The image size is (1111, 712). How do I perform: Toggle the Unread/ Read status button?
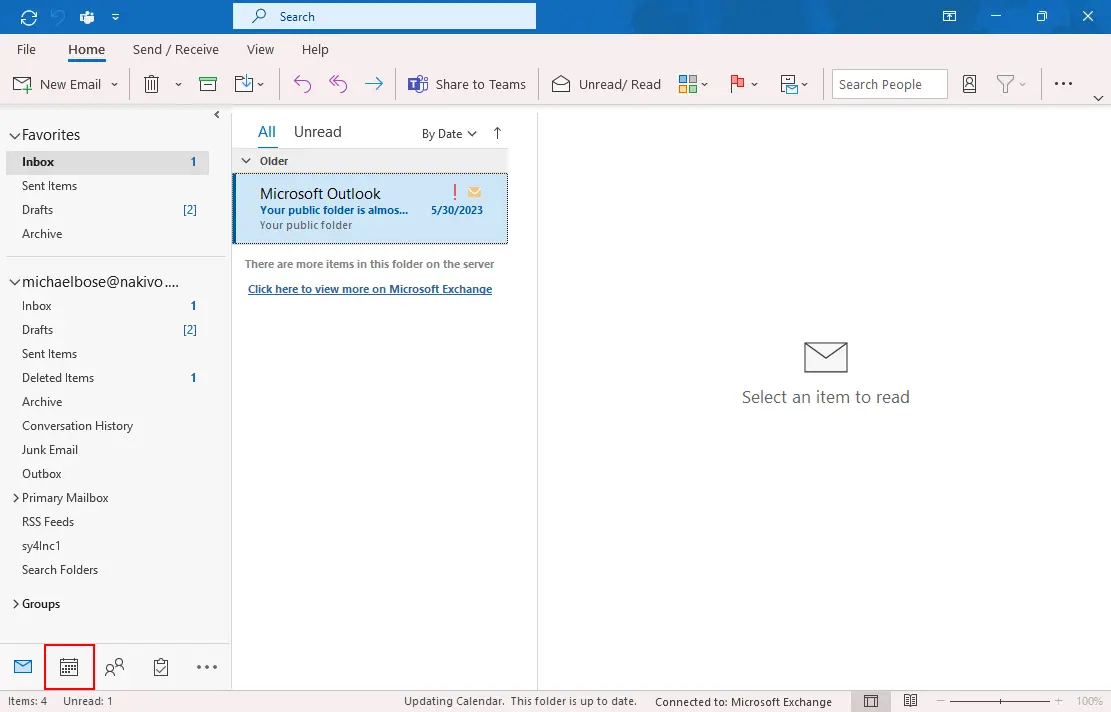606,84
